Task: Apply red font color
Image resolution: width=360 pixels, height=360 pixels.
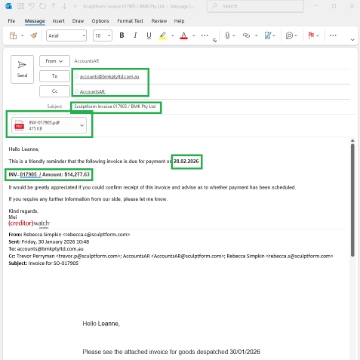Action: [184, 36]
